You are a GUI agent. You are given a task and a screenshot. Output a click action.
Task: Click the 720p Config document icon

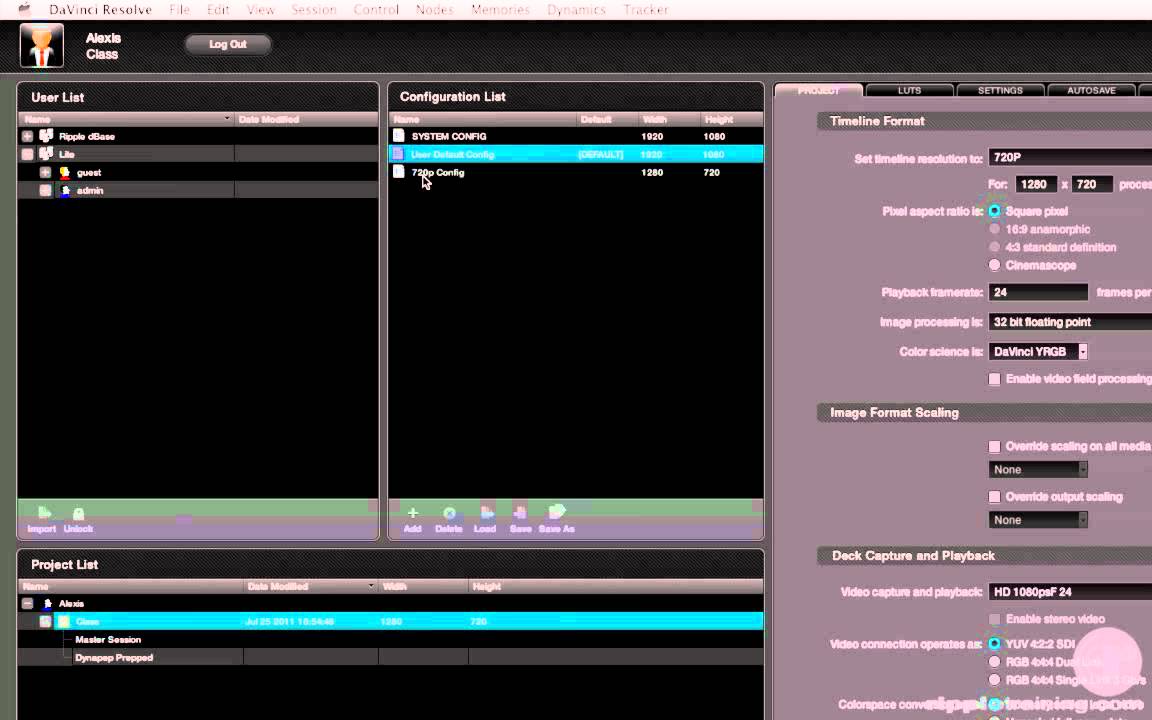pos(398,172)
